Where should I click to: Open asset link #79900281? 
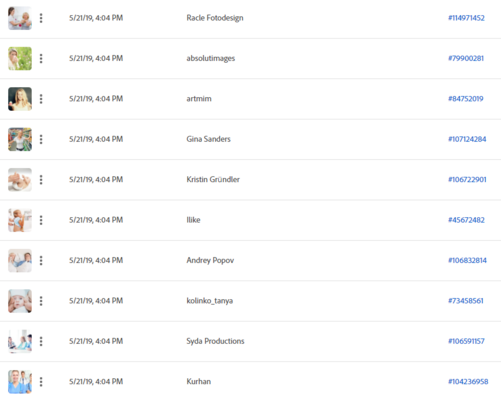tap(466, 58)
